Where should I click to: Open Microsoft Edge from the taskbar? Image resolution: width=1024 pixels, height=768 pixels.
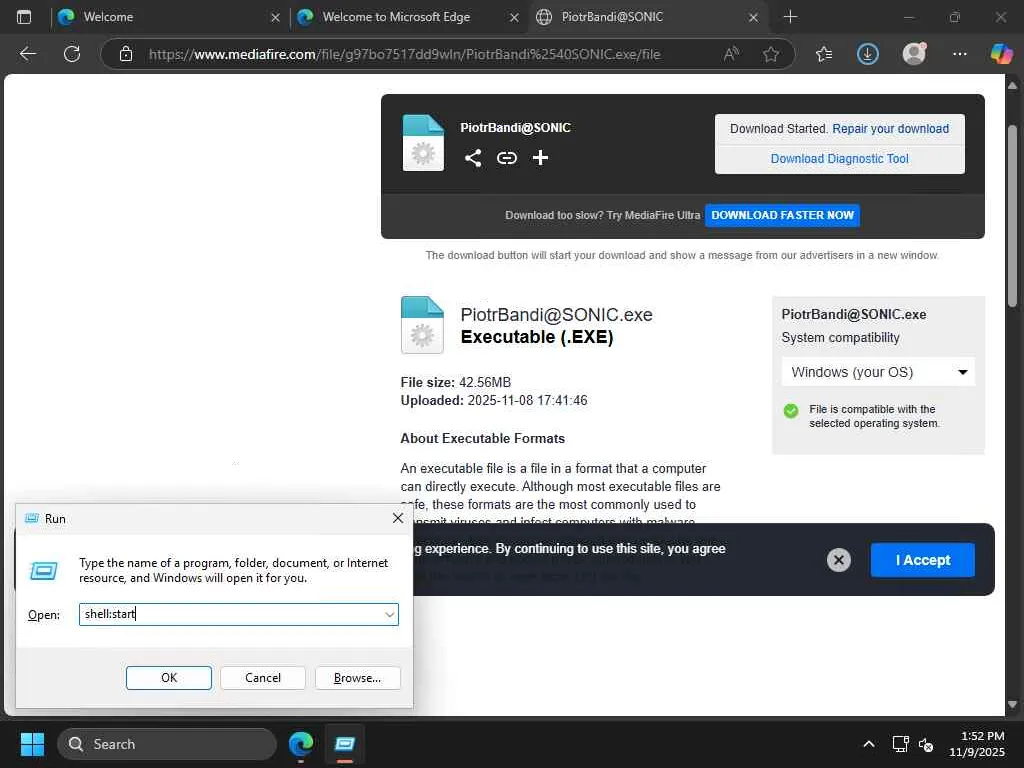point(301,744)
